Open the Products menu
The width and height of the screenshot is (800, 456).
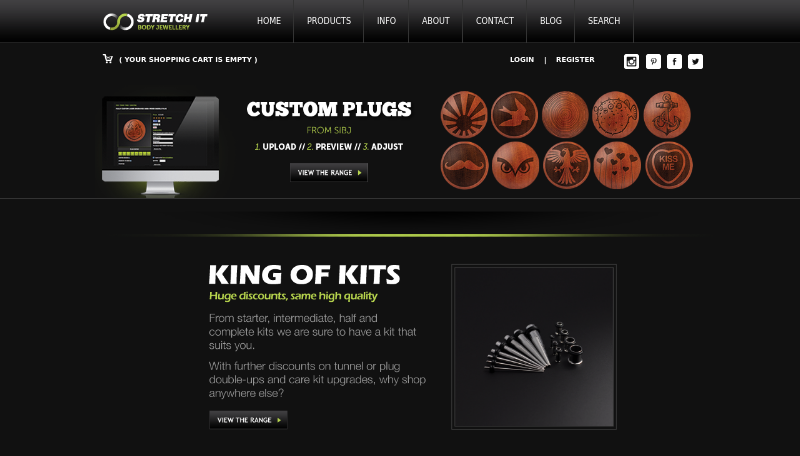coord(329,21)
